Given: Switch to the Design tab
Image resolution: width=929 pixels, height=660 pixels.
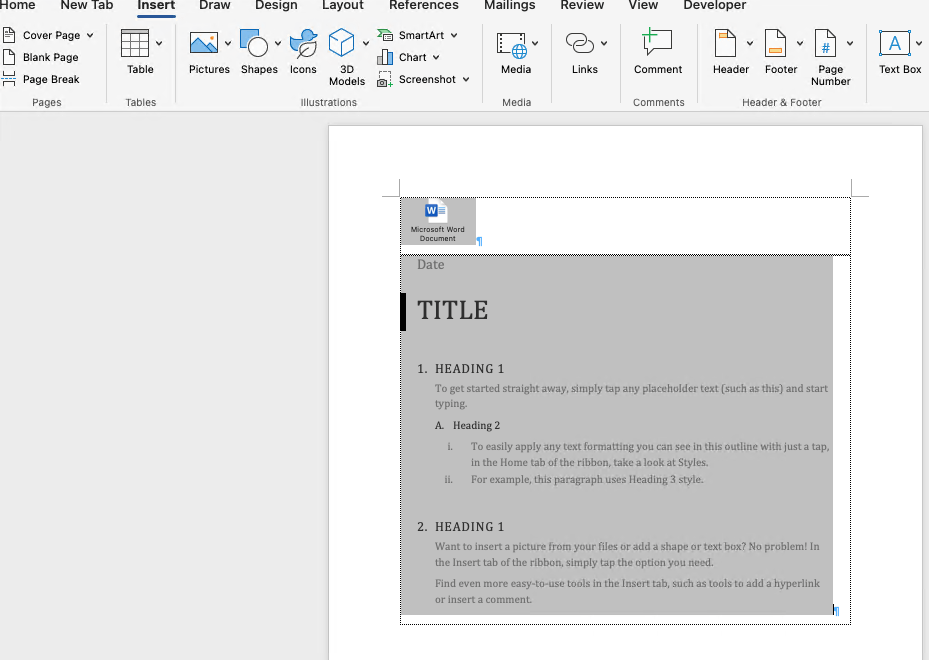Looking at the screenshot, I should point(276,5).
